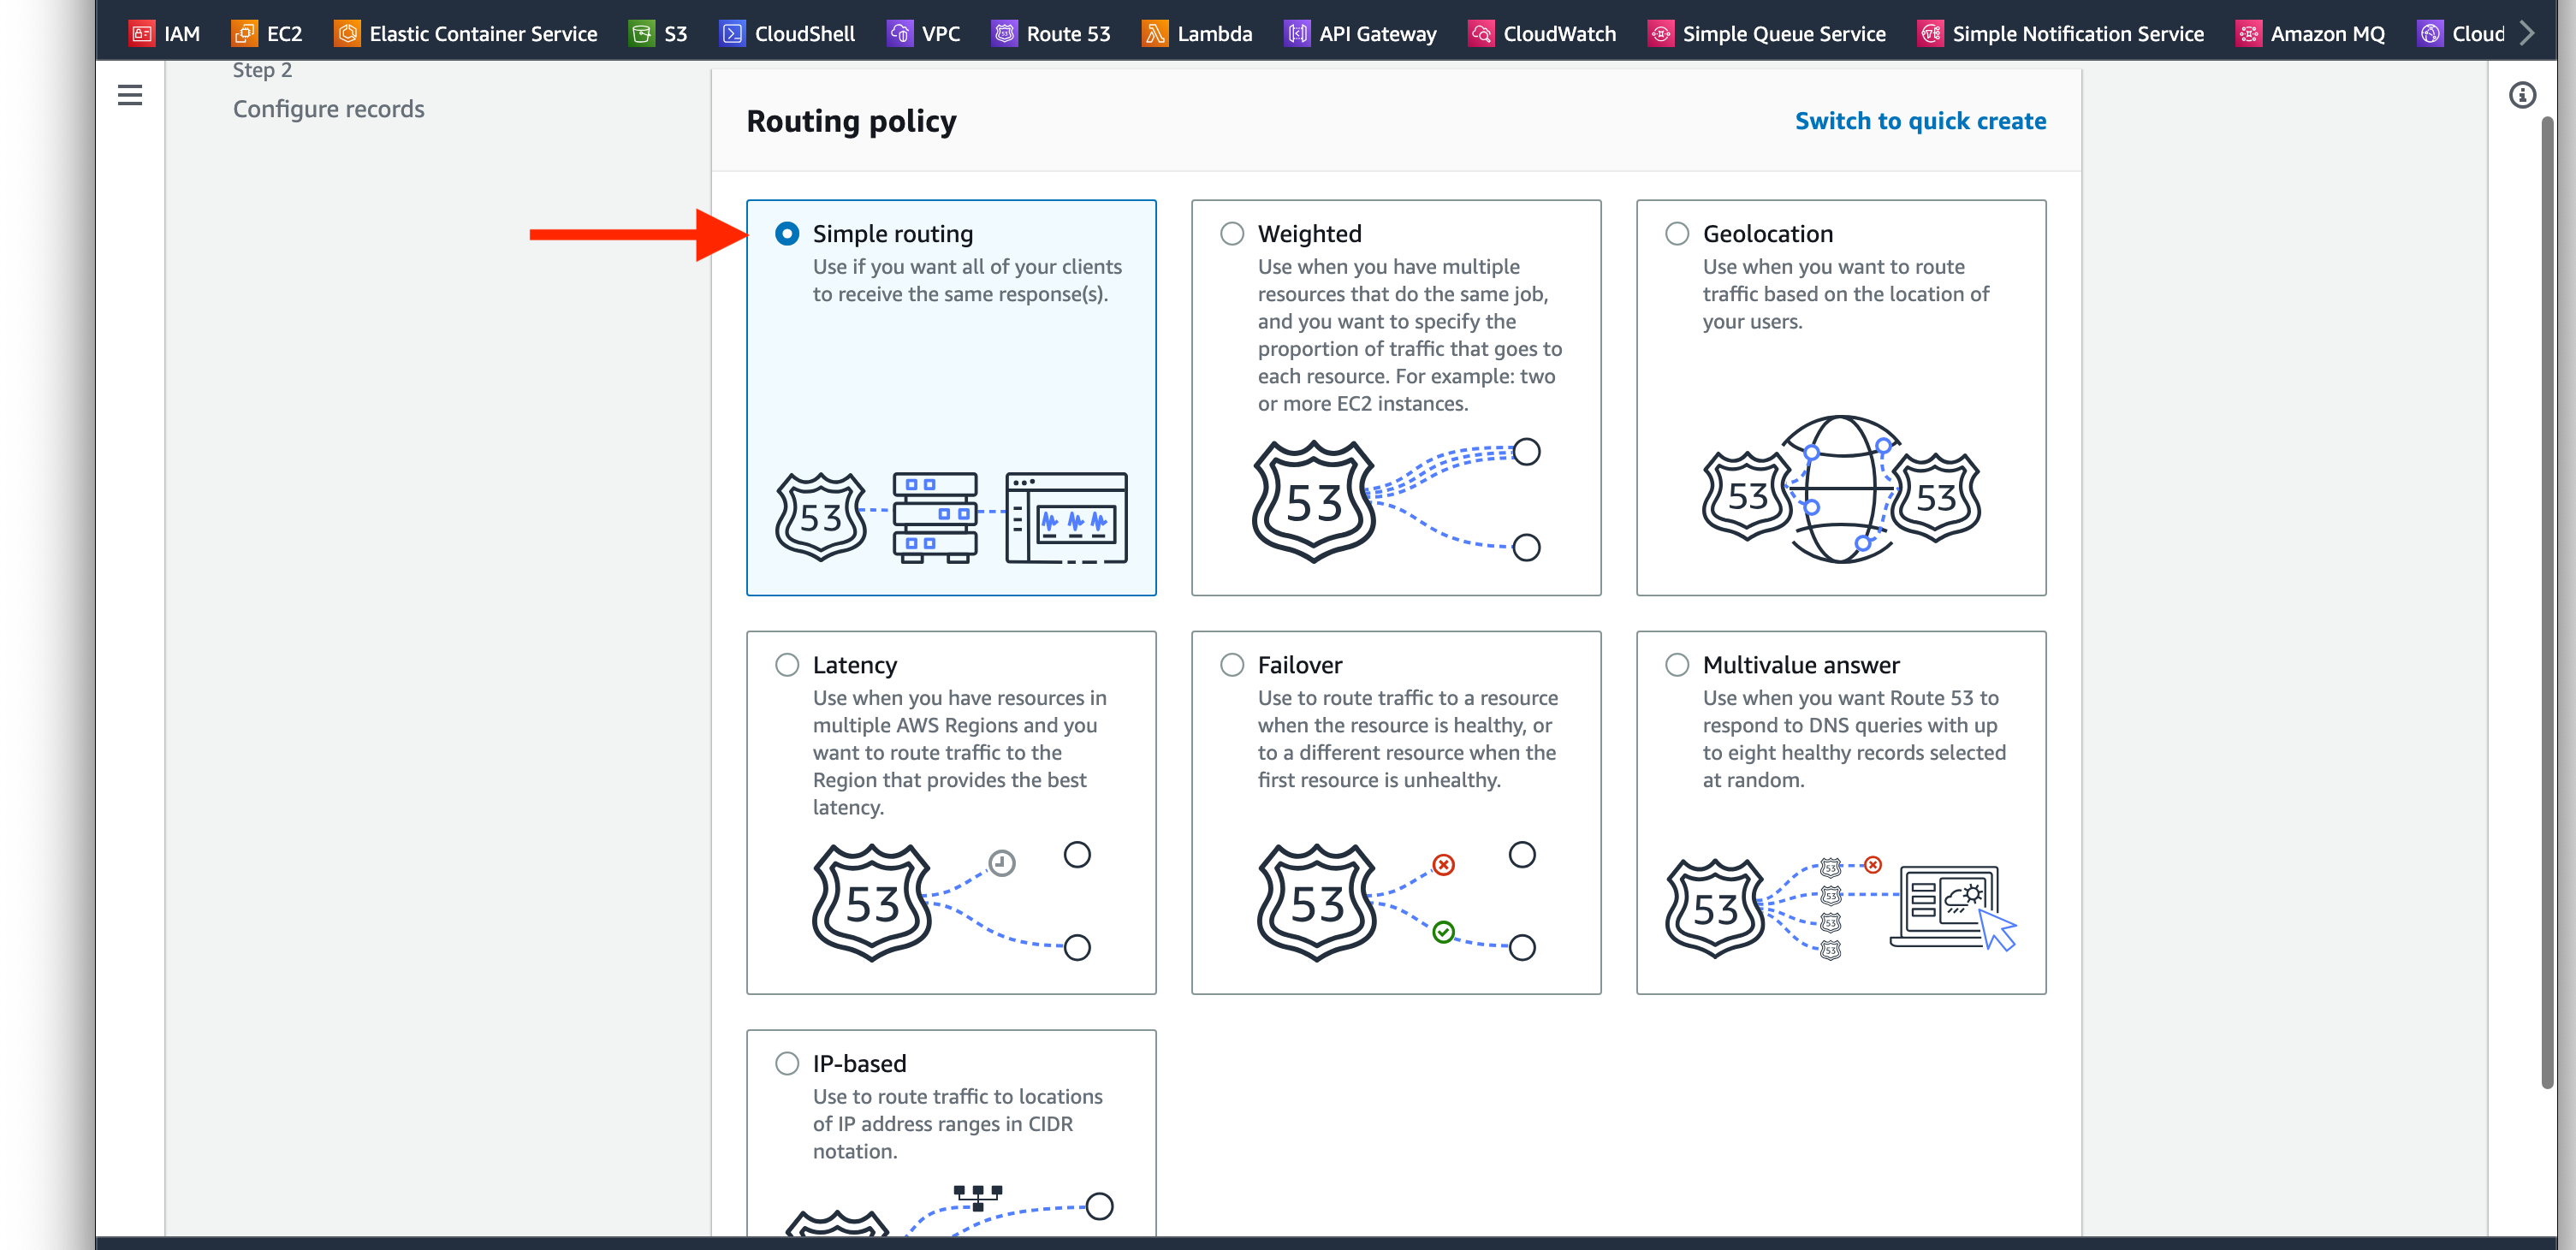Open the truncated Cloud service icon

(2430, 33)
